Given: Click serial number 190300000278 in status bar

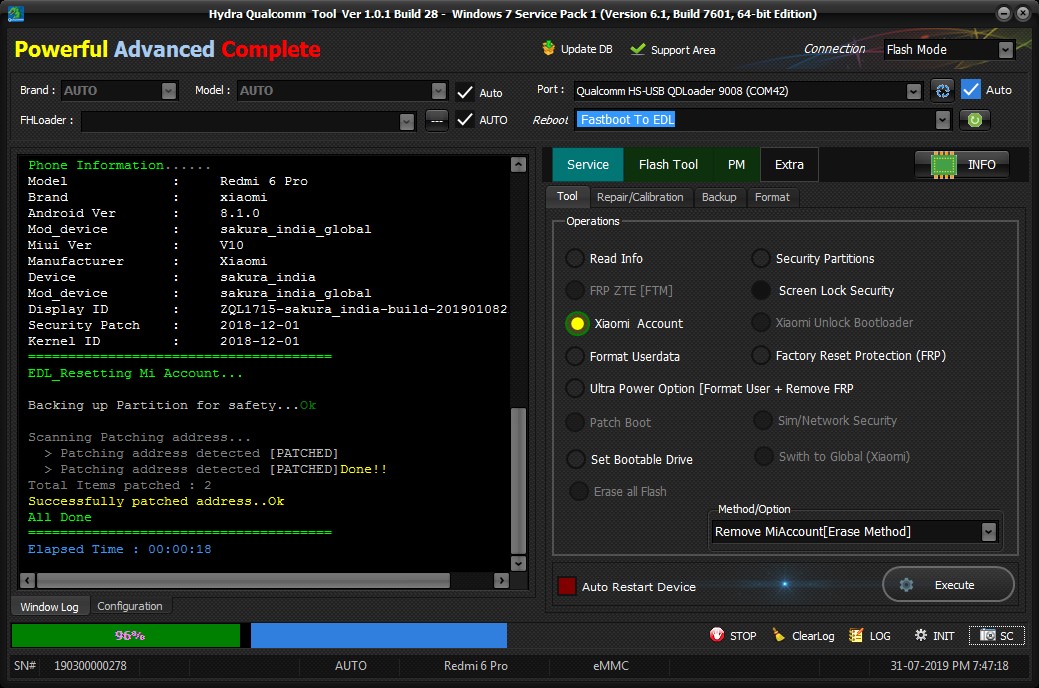Looking at the screenshot, I should pos(90,665).
